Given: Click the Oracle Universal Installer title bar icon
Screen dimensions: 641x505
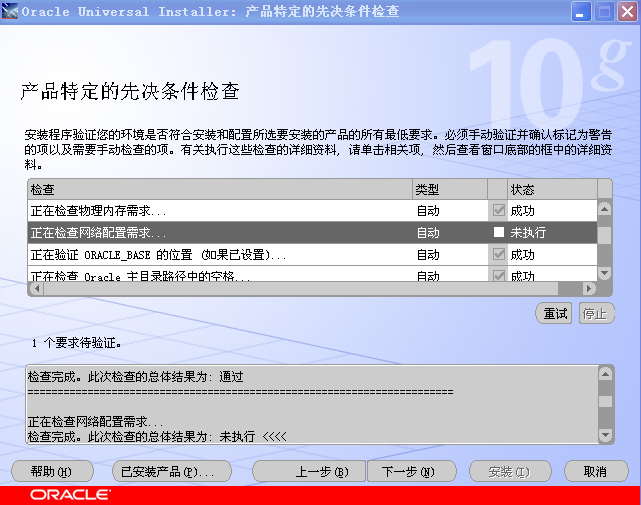Looking at the screenshot, I should click(x=10, y=11).
